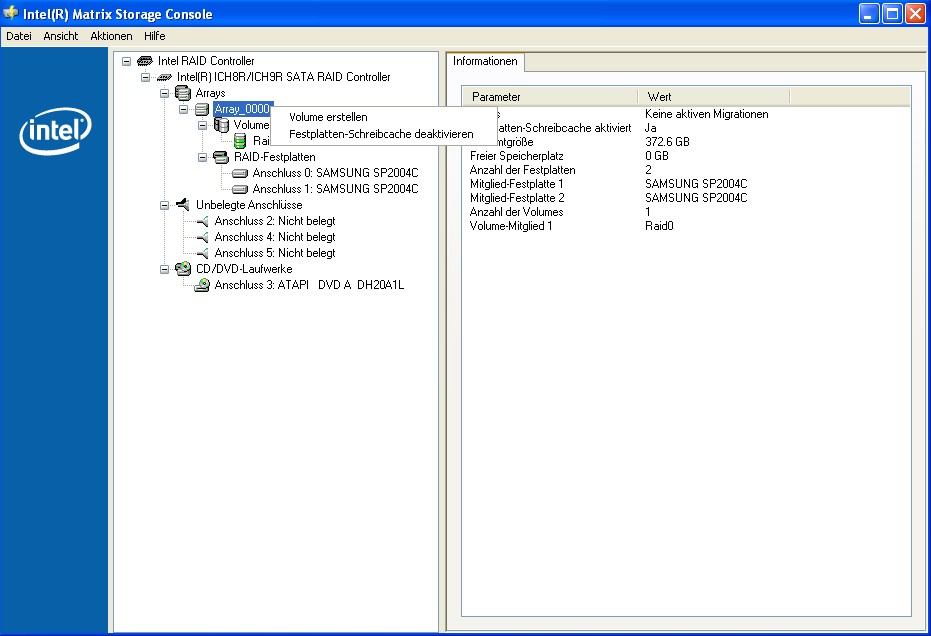Viewport: 931px width, 636px height.
Task: Click the Anschluss 3 DVD drive icon
Action: (202, 285)
